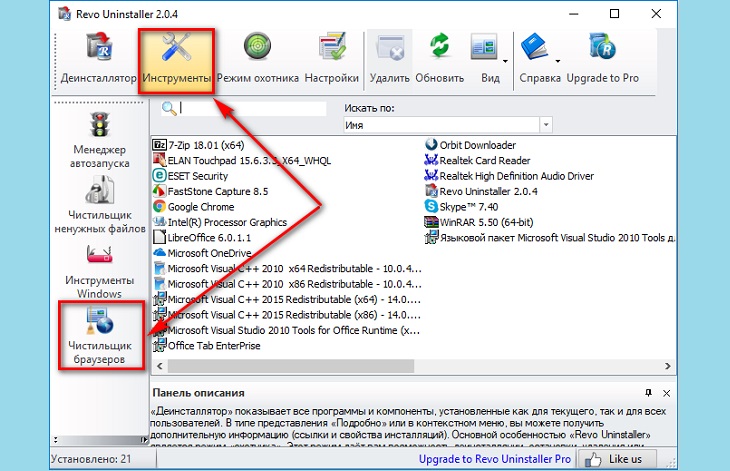This screenshot has height=471, width=730.
Task: Click Установлено: 21 status text
Action: 91,459
